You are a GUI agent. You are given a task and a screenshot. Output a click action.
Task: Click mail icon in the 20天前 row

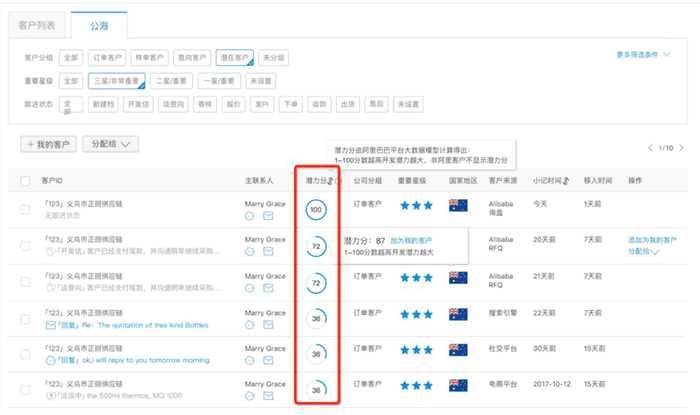[268, 252]
